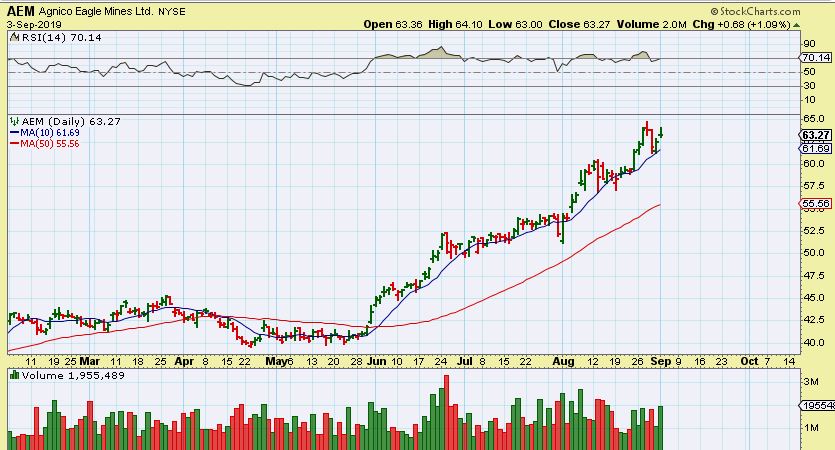Click the Jun label on the date axis
Screen dimensions: 835x450
pyautogui.click(x=376, y=361)
